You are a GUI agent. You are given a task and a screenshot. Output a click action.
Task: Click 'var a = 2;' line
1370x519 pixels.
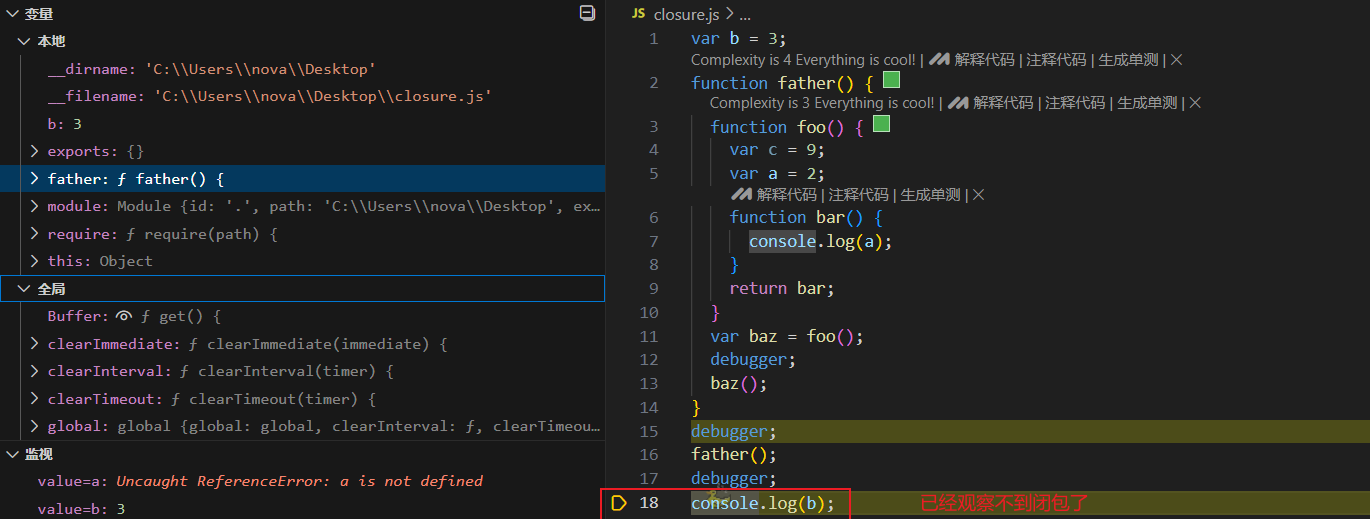pos(777,173)
